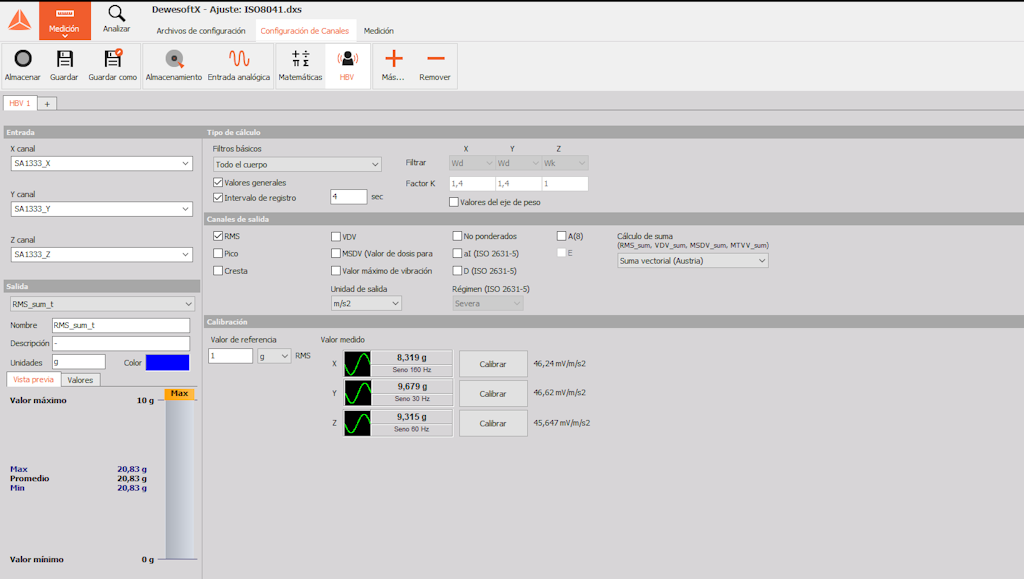Image resolution: width=1024 pixels, height=579 pixels.
Task: Click the Dewesoft logo icon
Action: (20, 20)
